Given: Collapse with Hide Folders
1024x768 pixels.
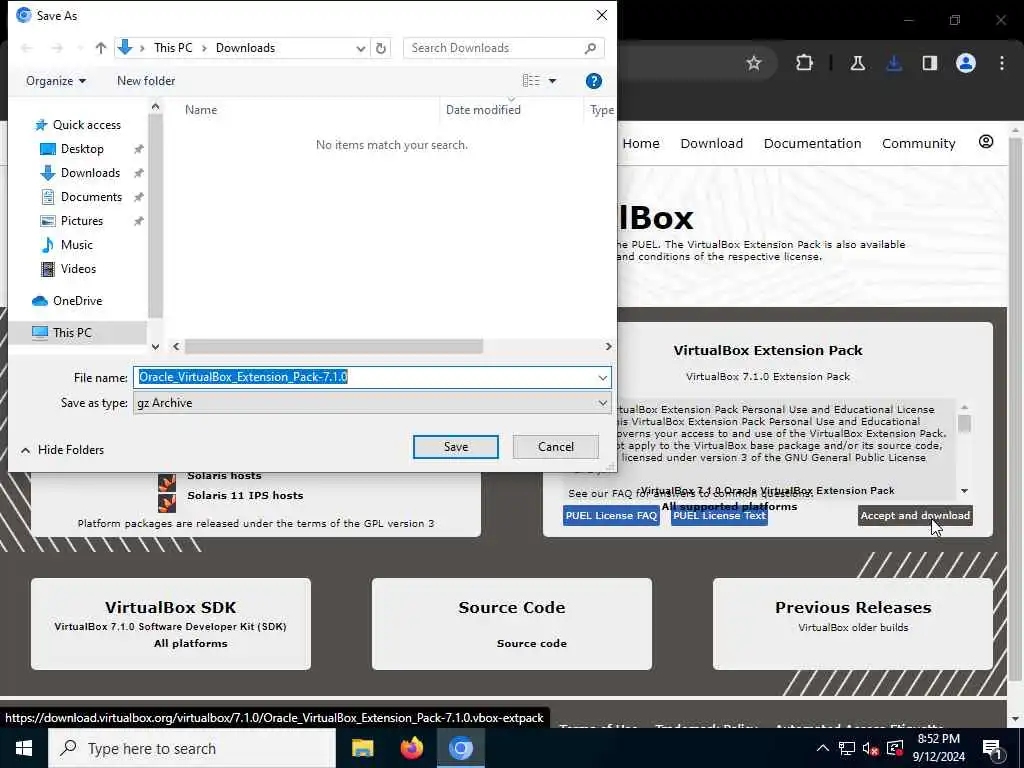Looking at the screenshot, I should (63, 450).
